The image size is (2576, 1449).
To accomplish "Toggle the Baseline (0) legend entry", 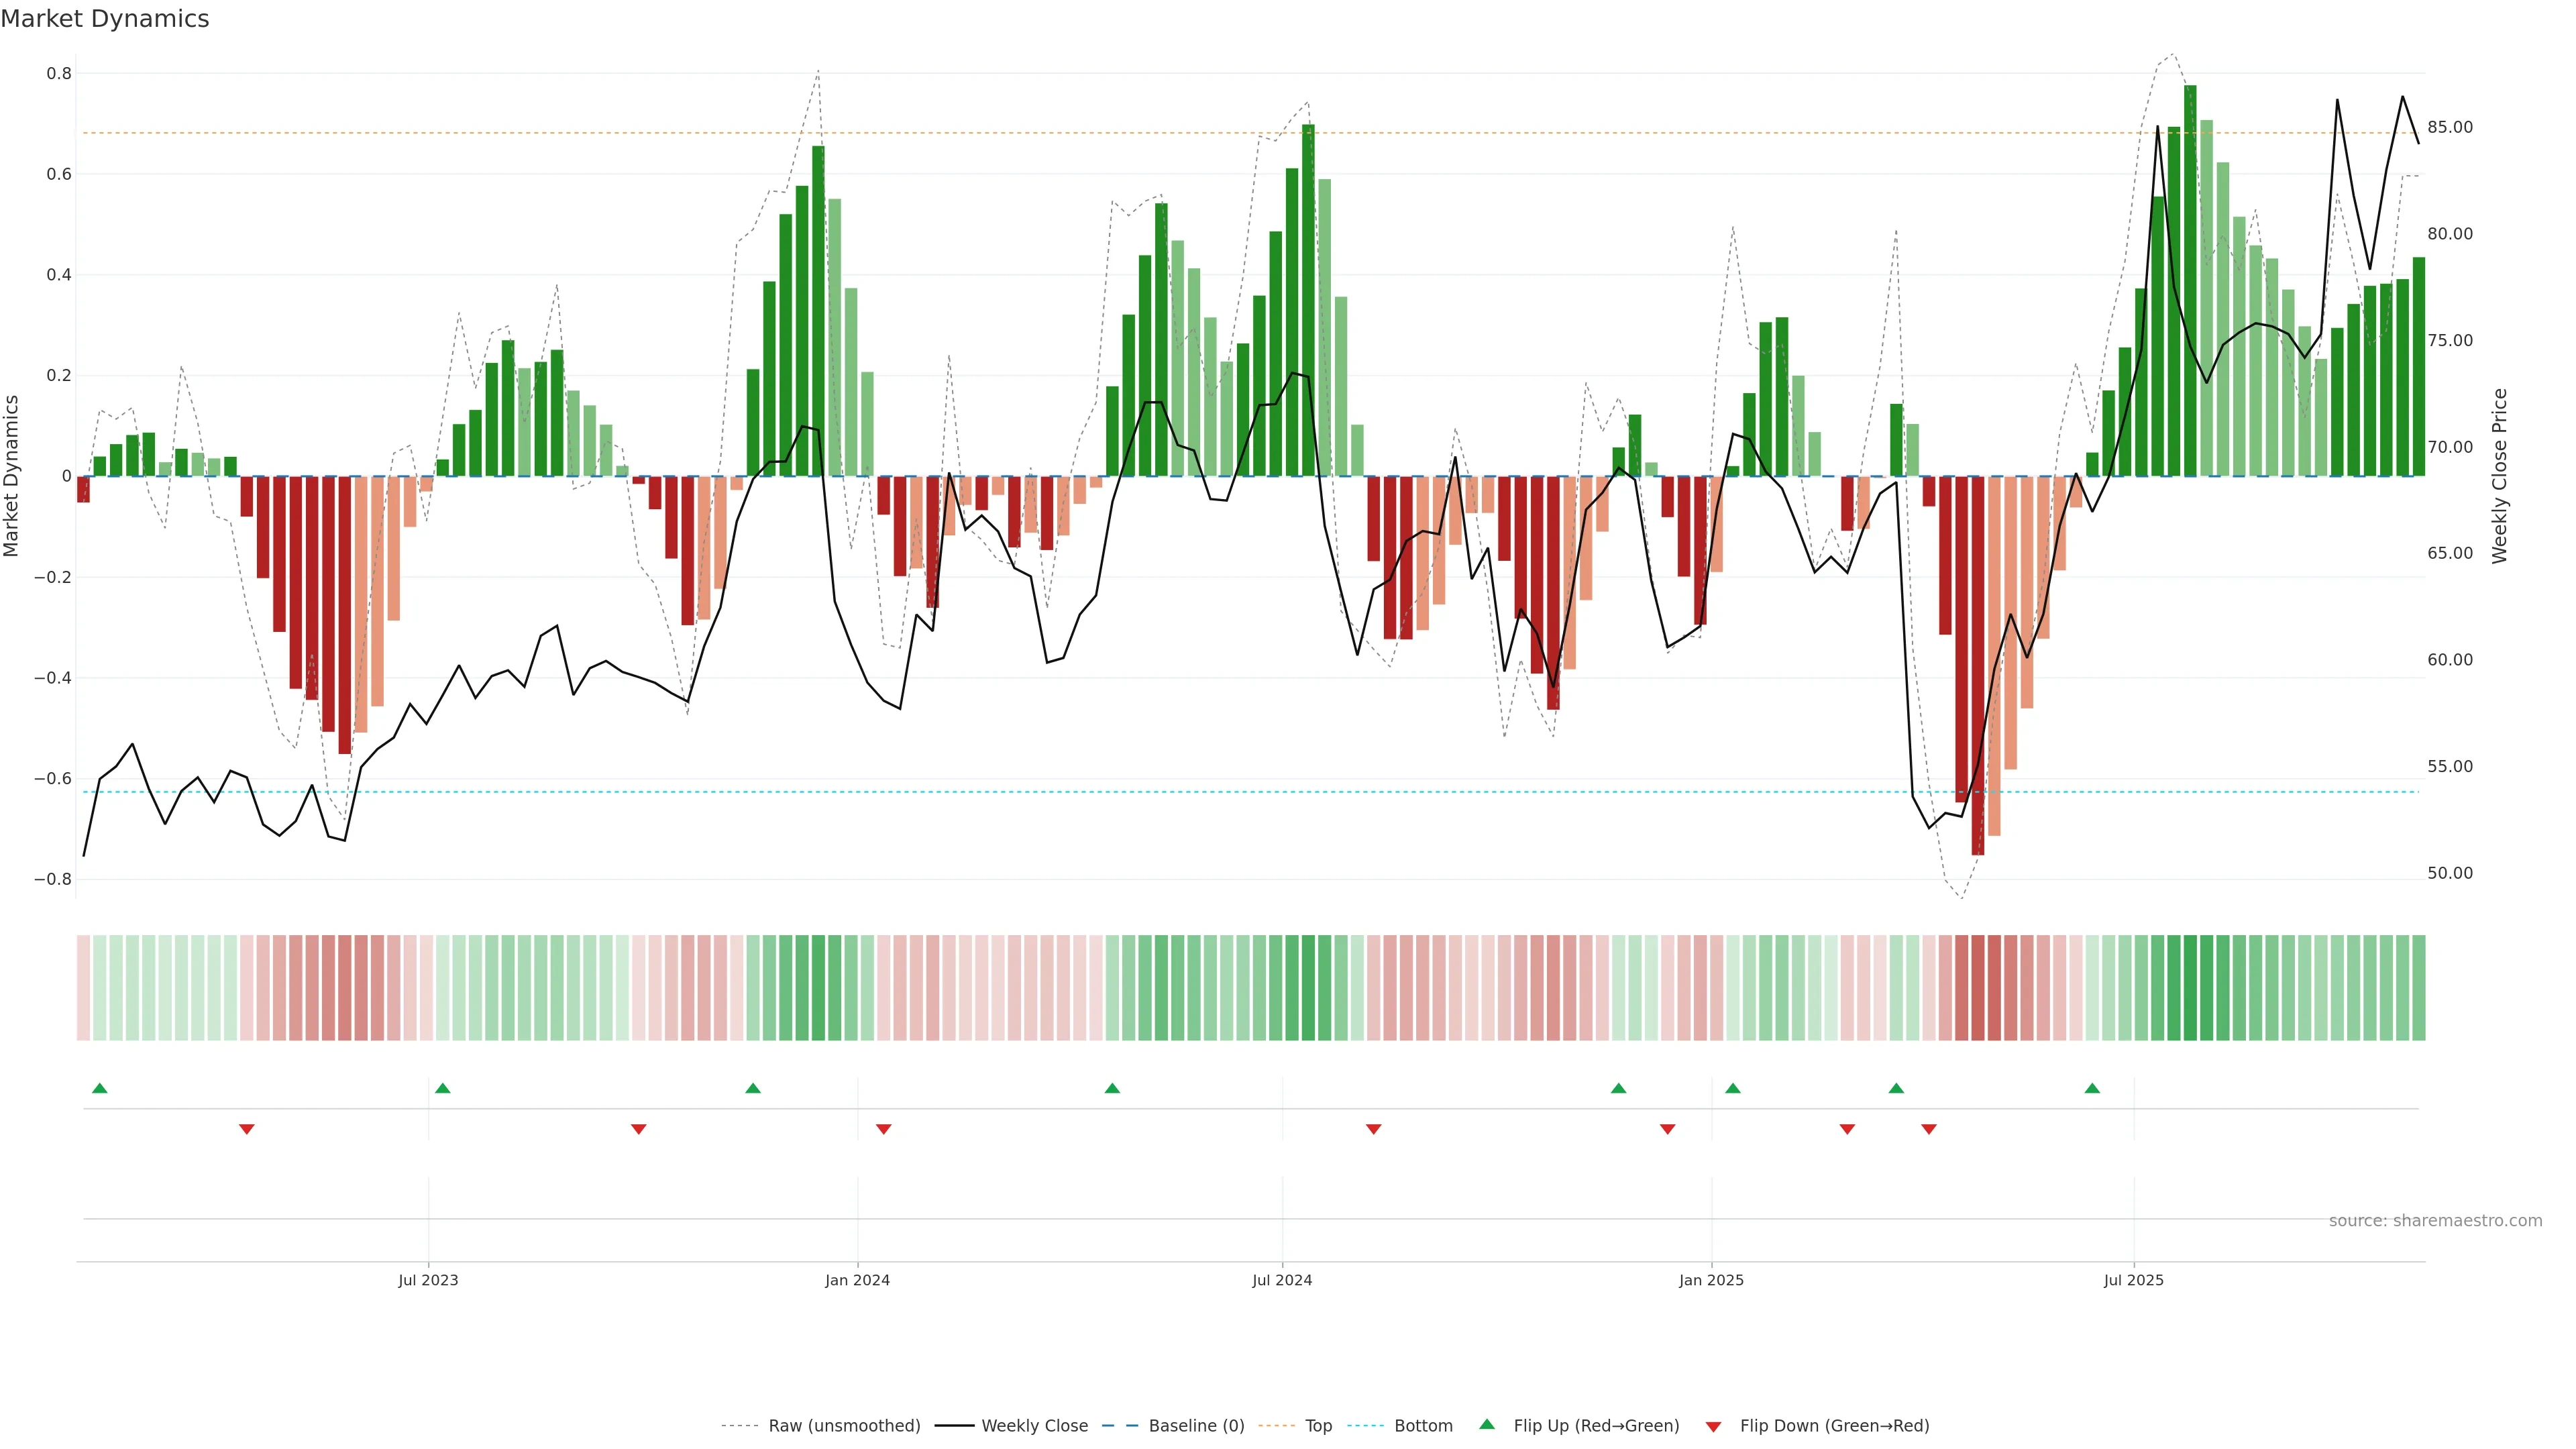I will tap(1196, 1426).
